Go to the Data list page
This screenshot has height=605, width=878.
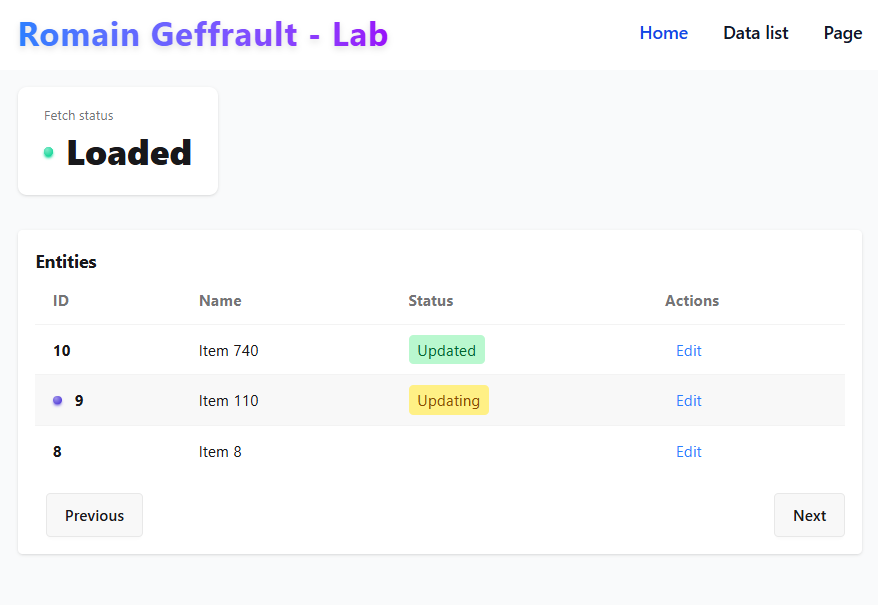pyautogui.click(x=755, y=33)
